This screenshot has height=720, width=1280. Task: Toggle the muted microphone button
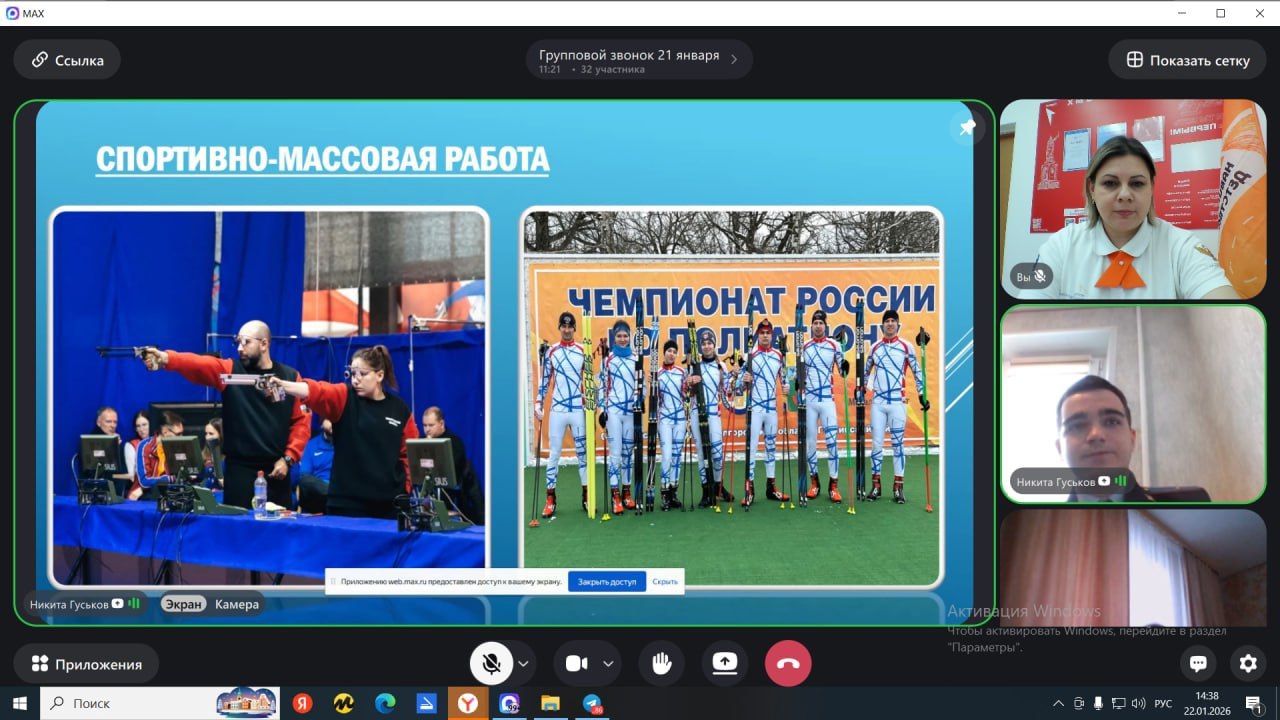point(491,663)
